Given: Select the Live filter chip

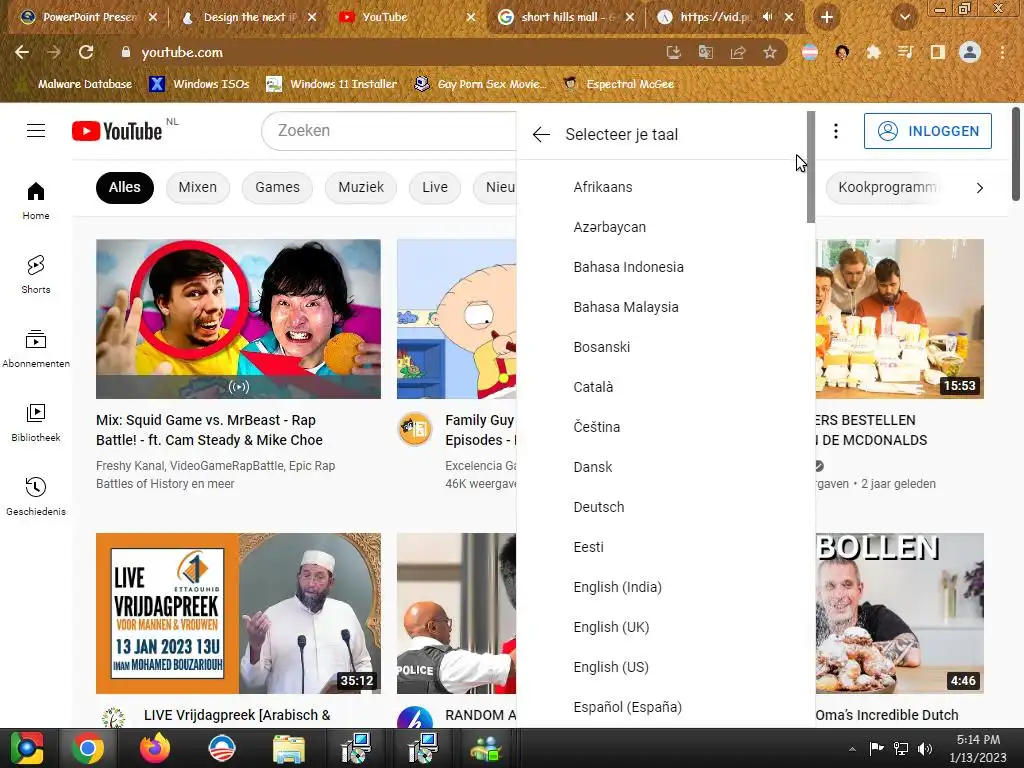Looking at the screenshot, I should coord(435,187).
